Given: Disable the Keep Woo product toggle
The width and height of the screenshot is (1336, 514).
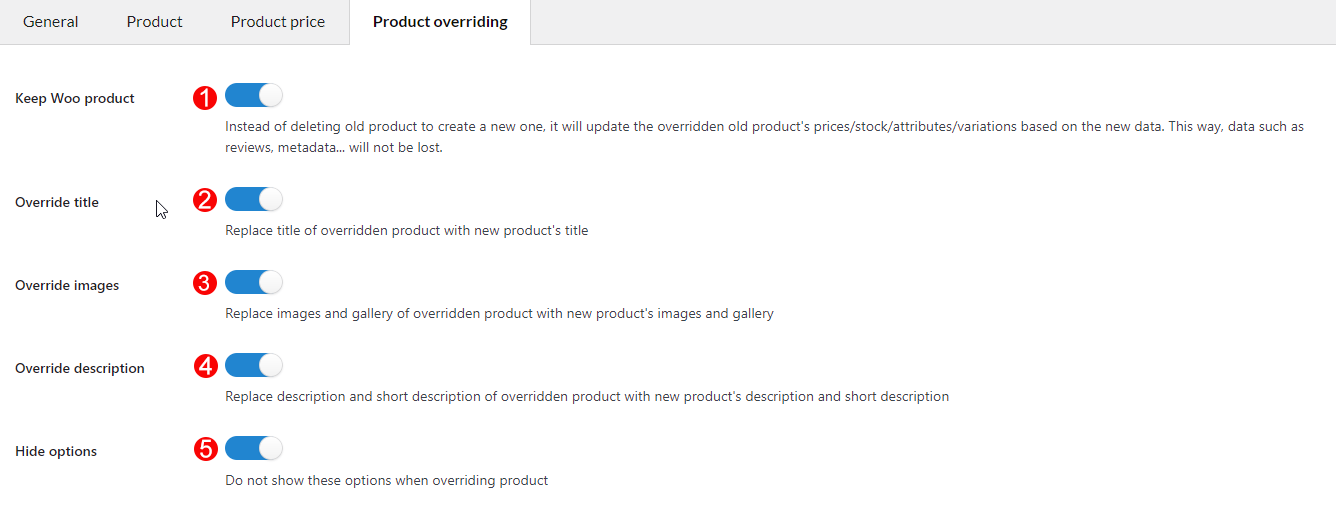Looking at the screenshot, I should 254,95.
